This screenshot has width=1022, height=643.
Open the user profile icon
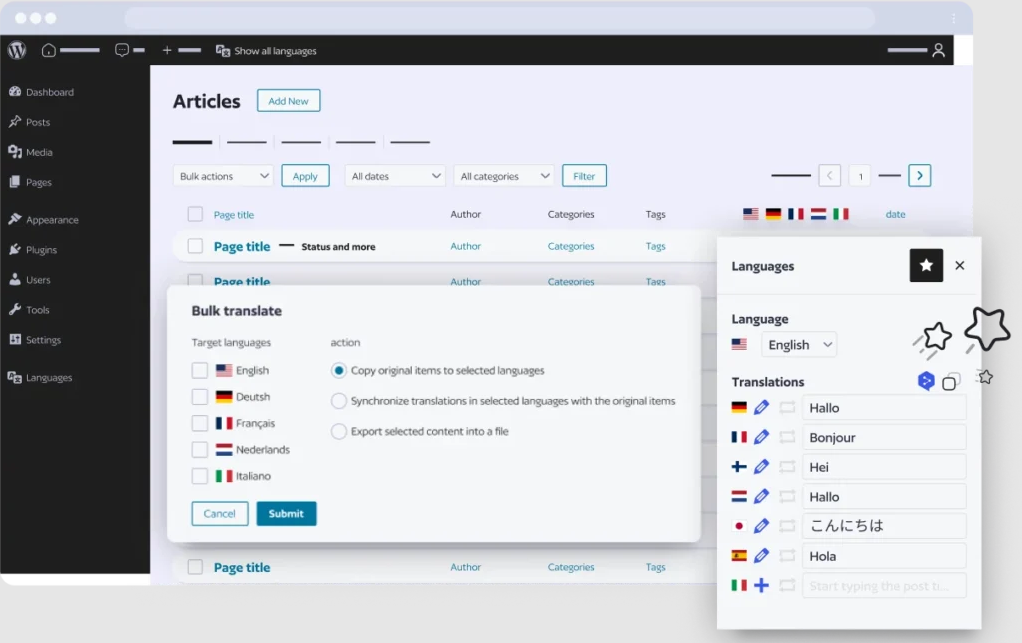click(938, 50)
